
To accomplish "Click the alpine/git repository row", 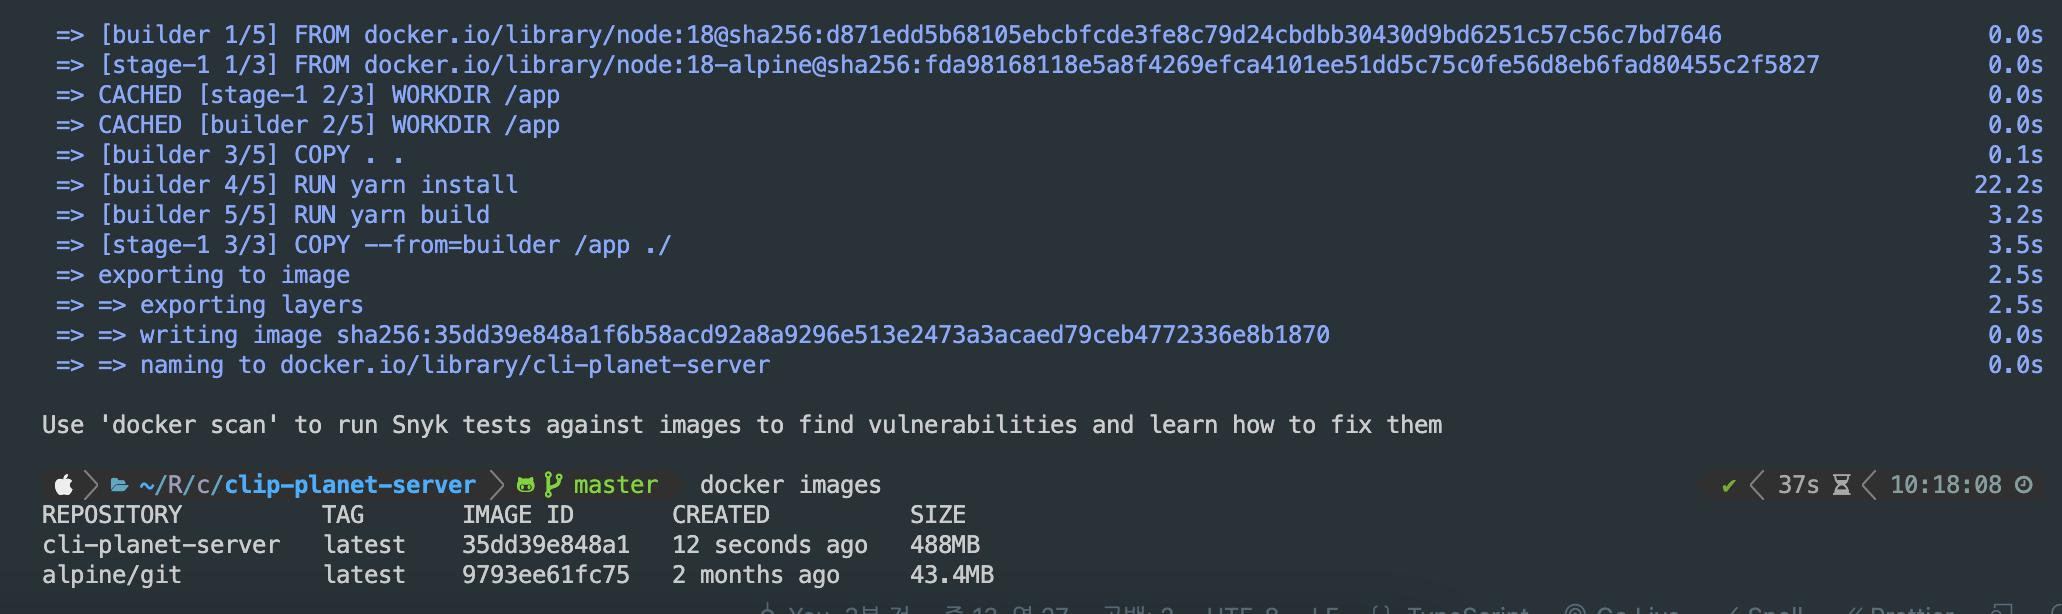I will click(518, 575).
